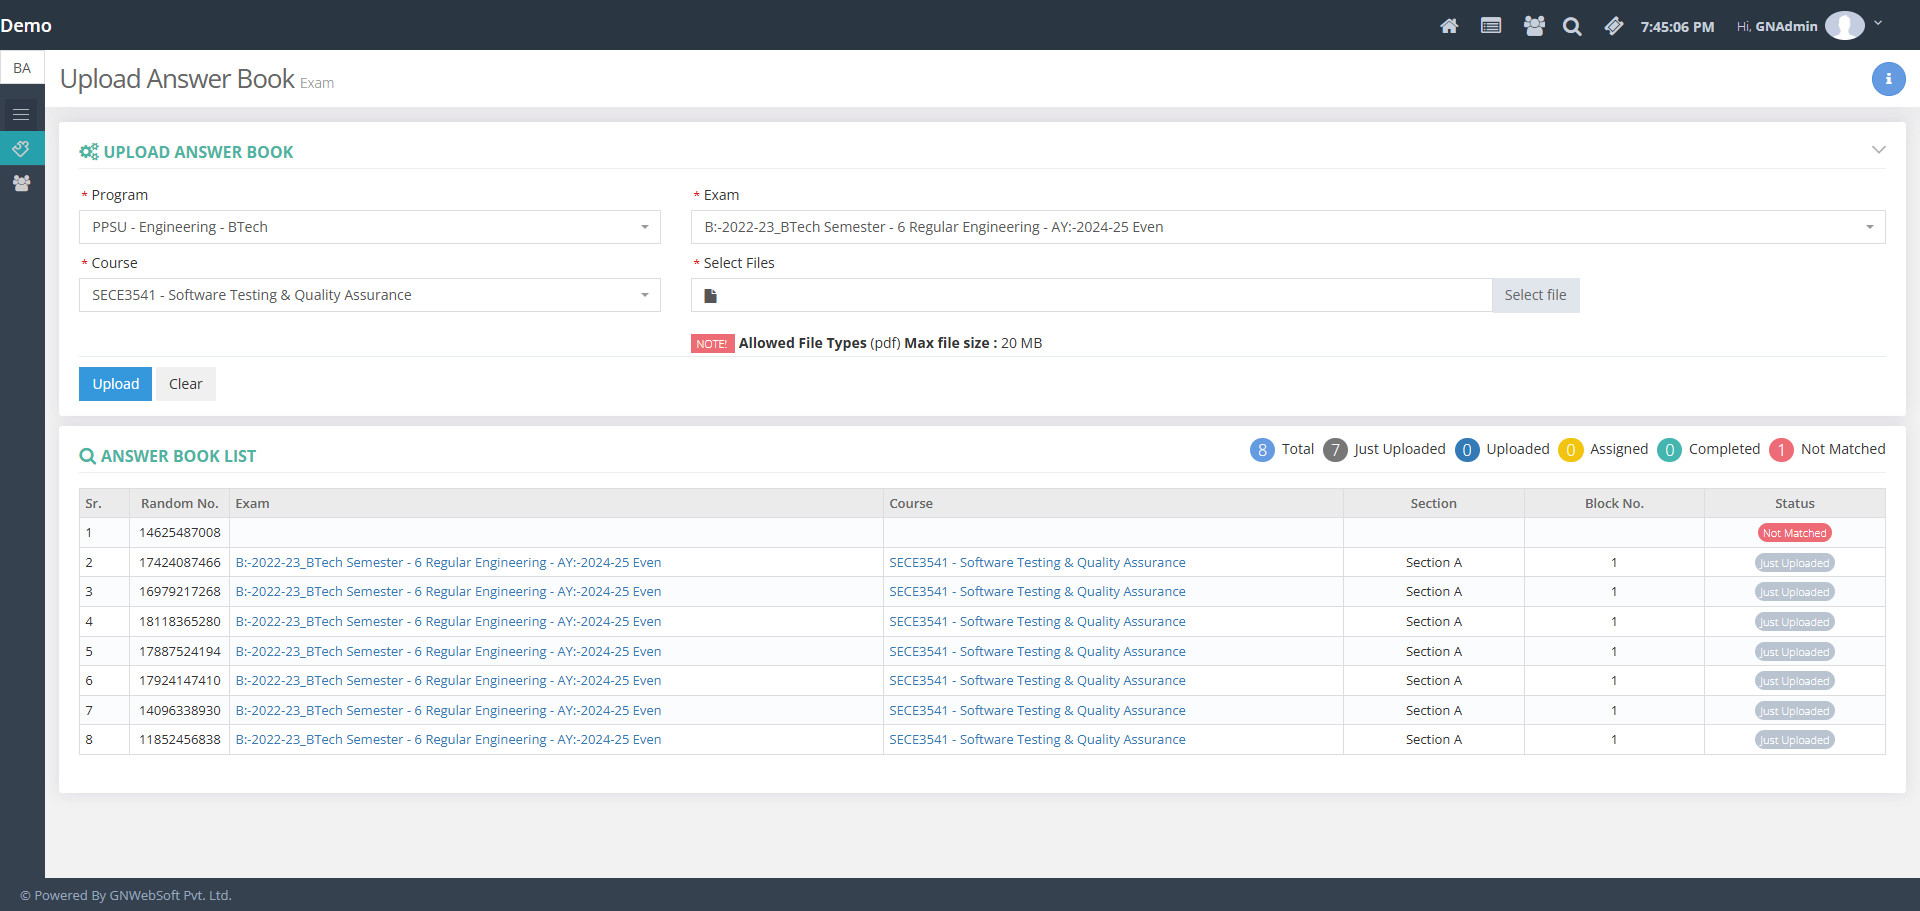Screen dimensions: 1920x911
Task: Open the exam link for random number 17424087466
Action: pyautogui.click(x=448, y=563)
